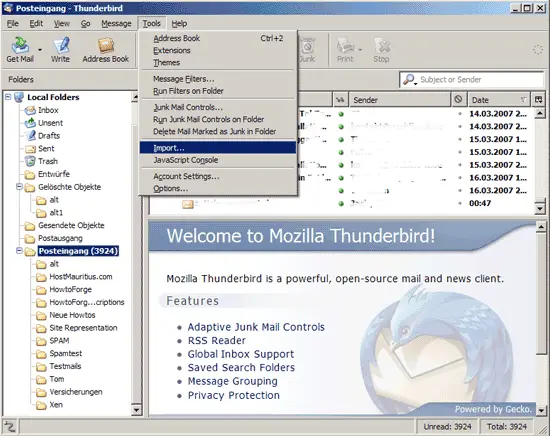Select the Testmails folder
This screenshot has height=436, width=550.
point(65,366)
